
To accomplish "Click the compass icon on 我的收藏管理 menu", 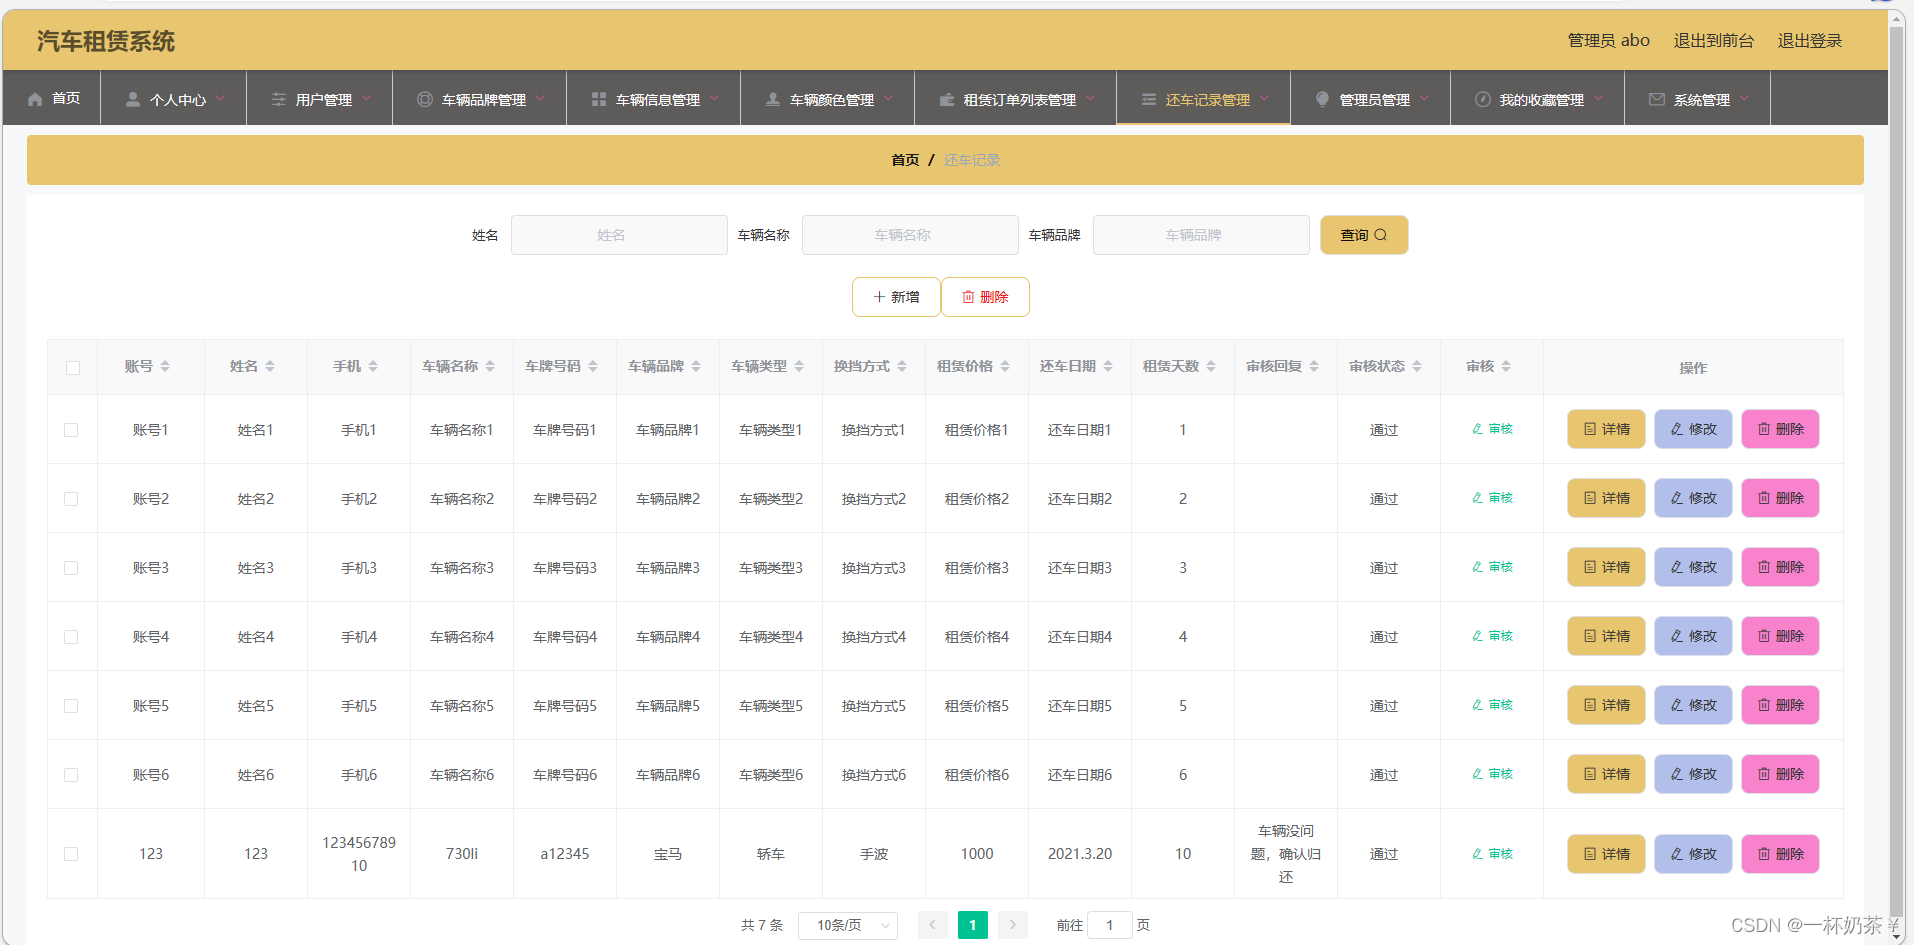I will point(1483,100).
